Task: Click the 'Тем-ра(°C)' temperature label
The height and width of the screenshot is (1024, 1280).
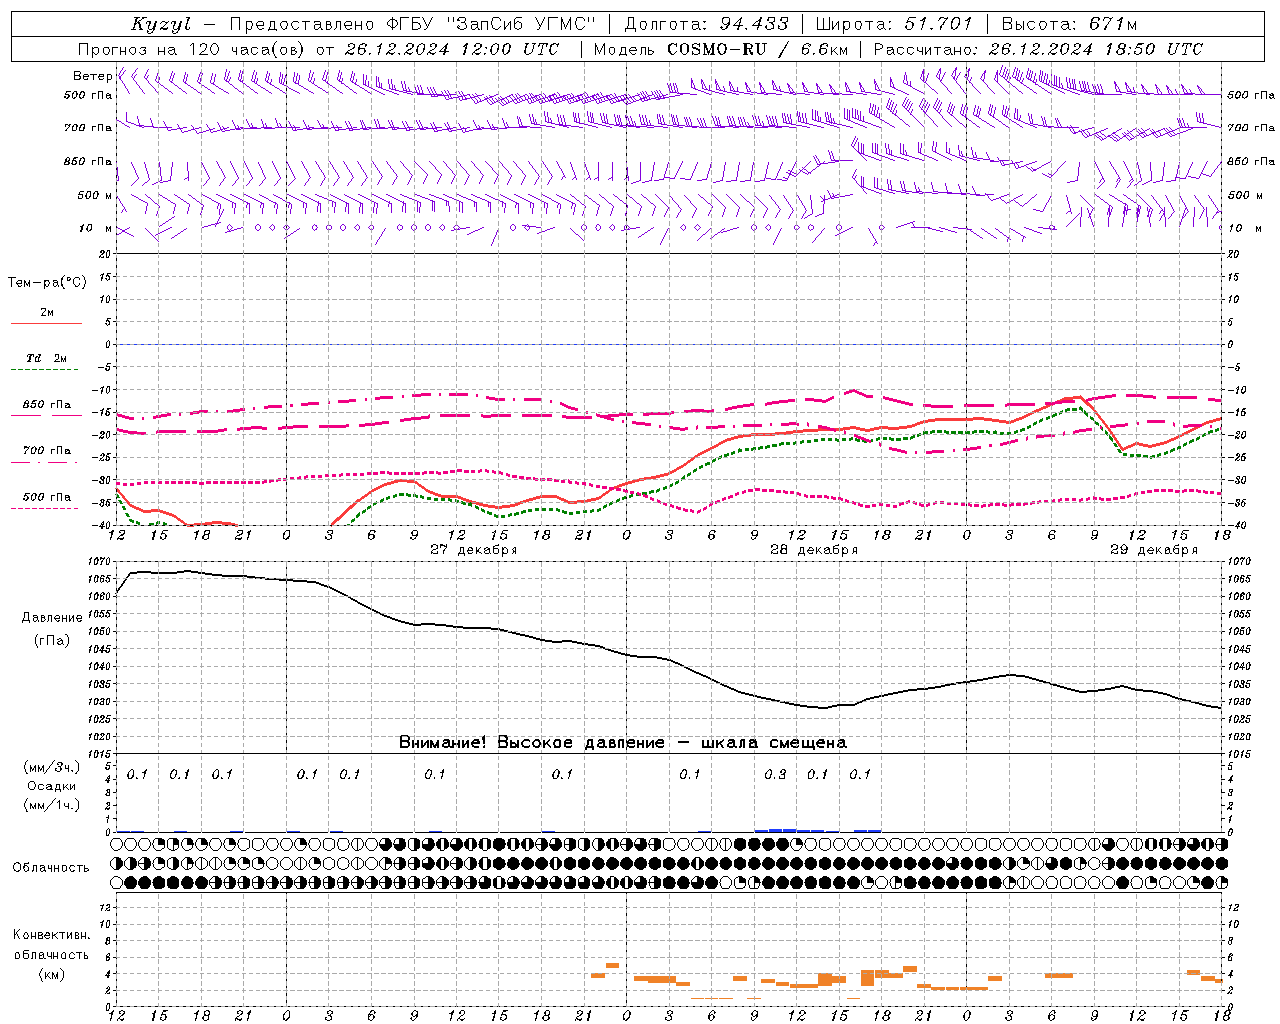Action: point(47,283)
